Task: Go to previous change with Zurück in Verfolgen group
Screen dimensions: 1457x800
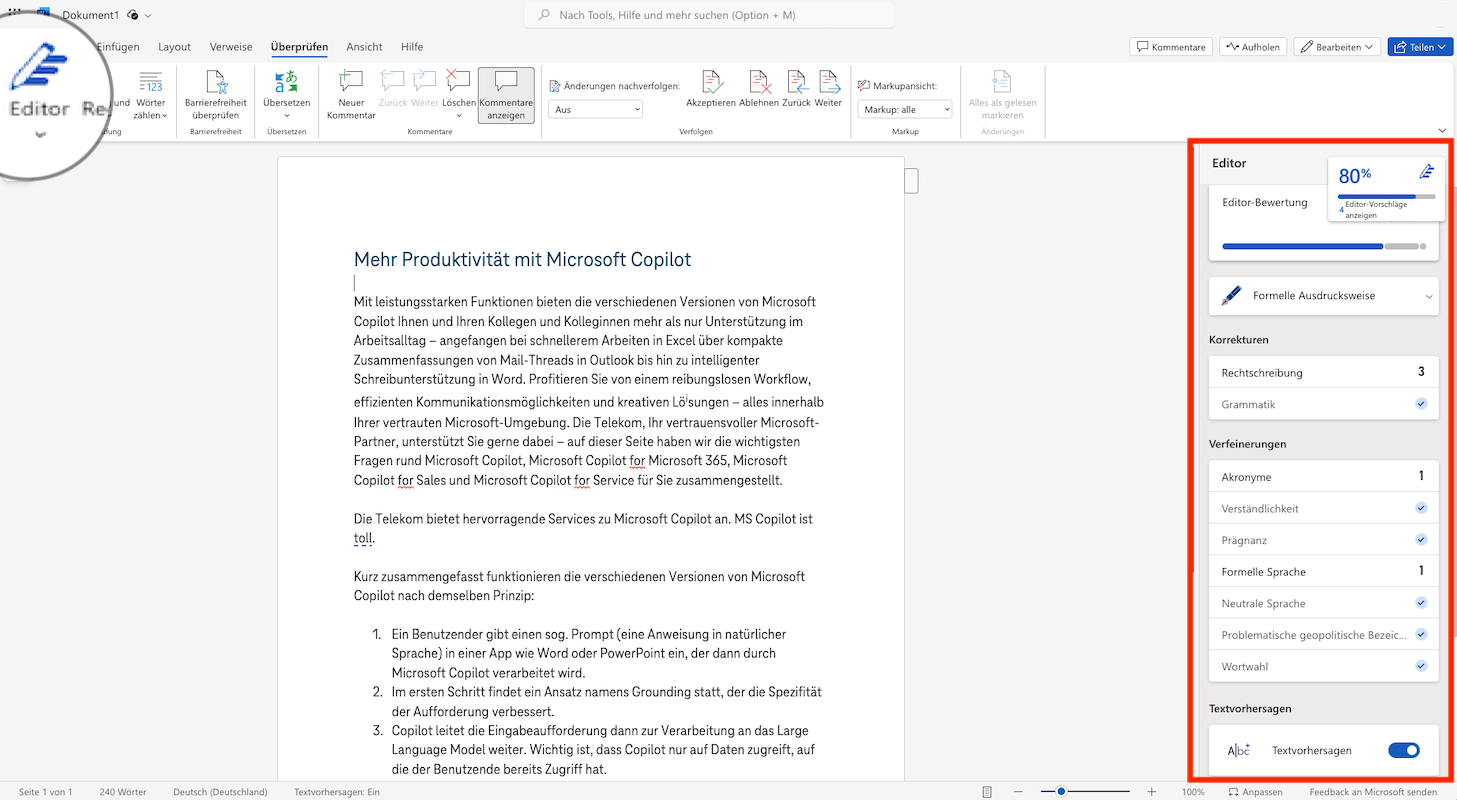Action: pyautogui.click(x=796, y=90)
